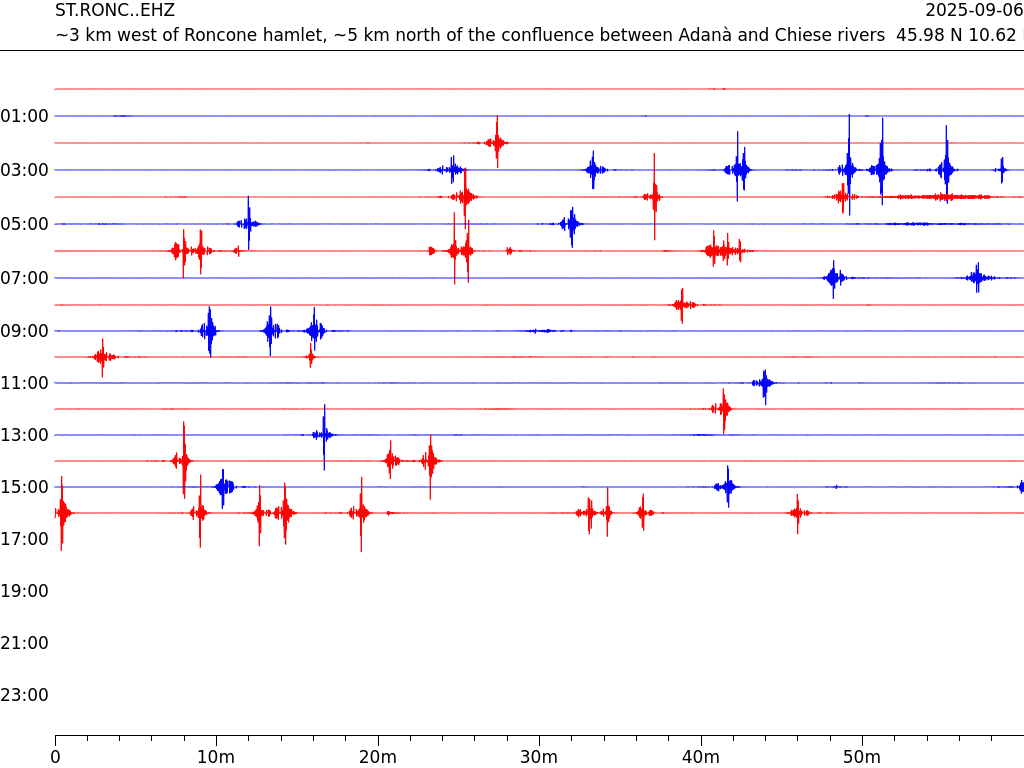Select the 05:00 hour label
This screenshot has width=1024, height=768.
[25, 224]
